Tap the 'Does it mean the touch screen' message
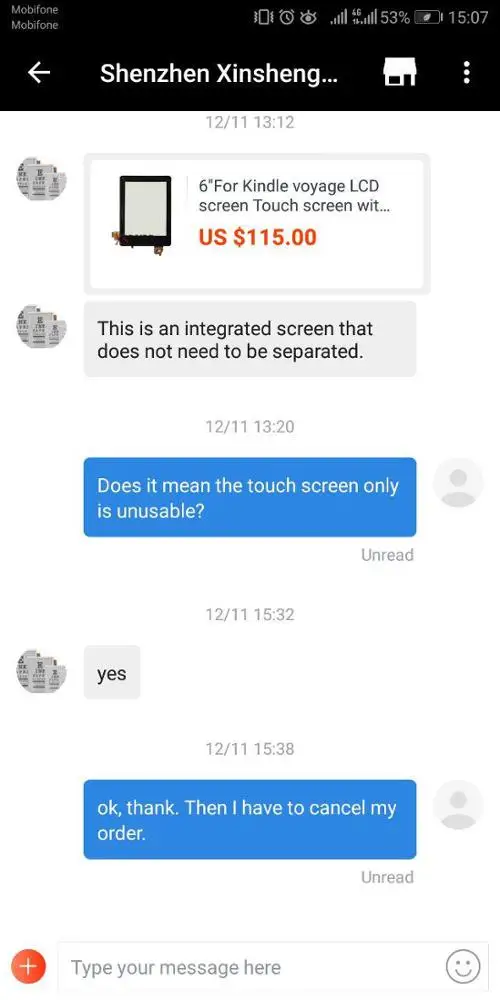This screenshot has width=500, height=1000. [x=250, y=497]
